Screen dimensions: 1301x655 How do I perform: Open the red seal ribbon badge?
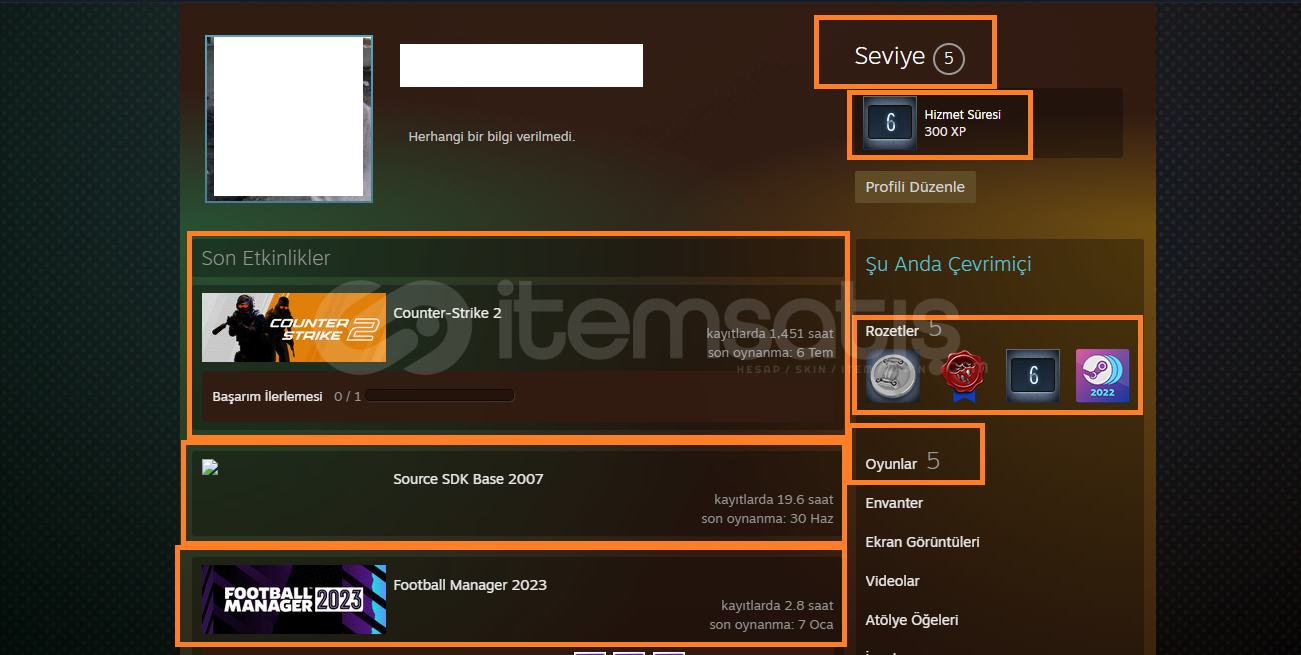point(962,376)
